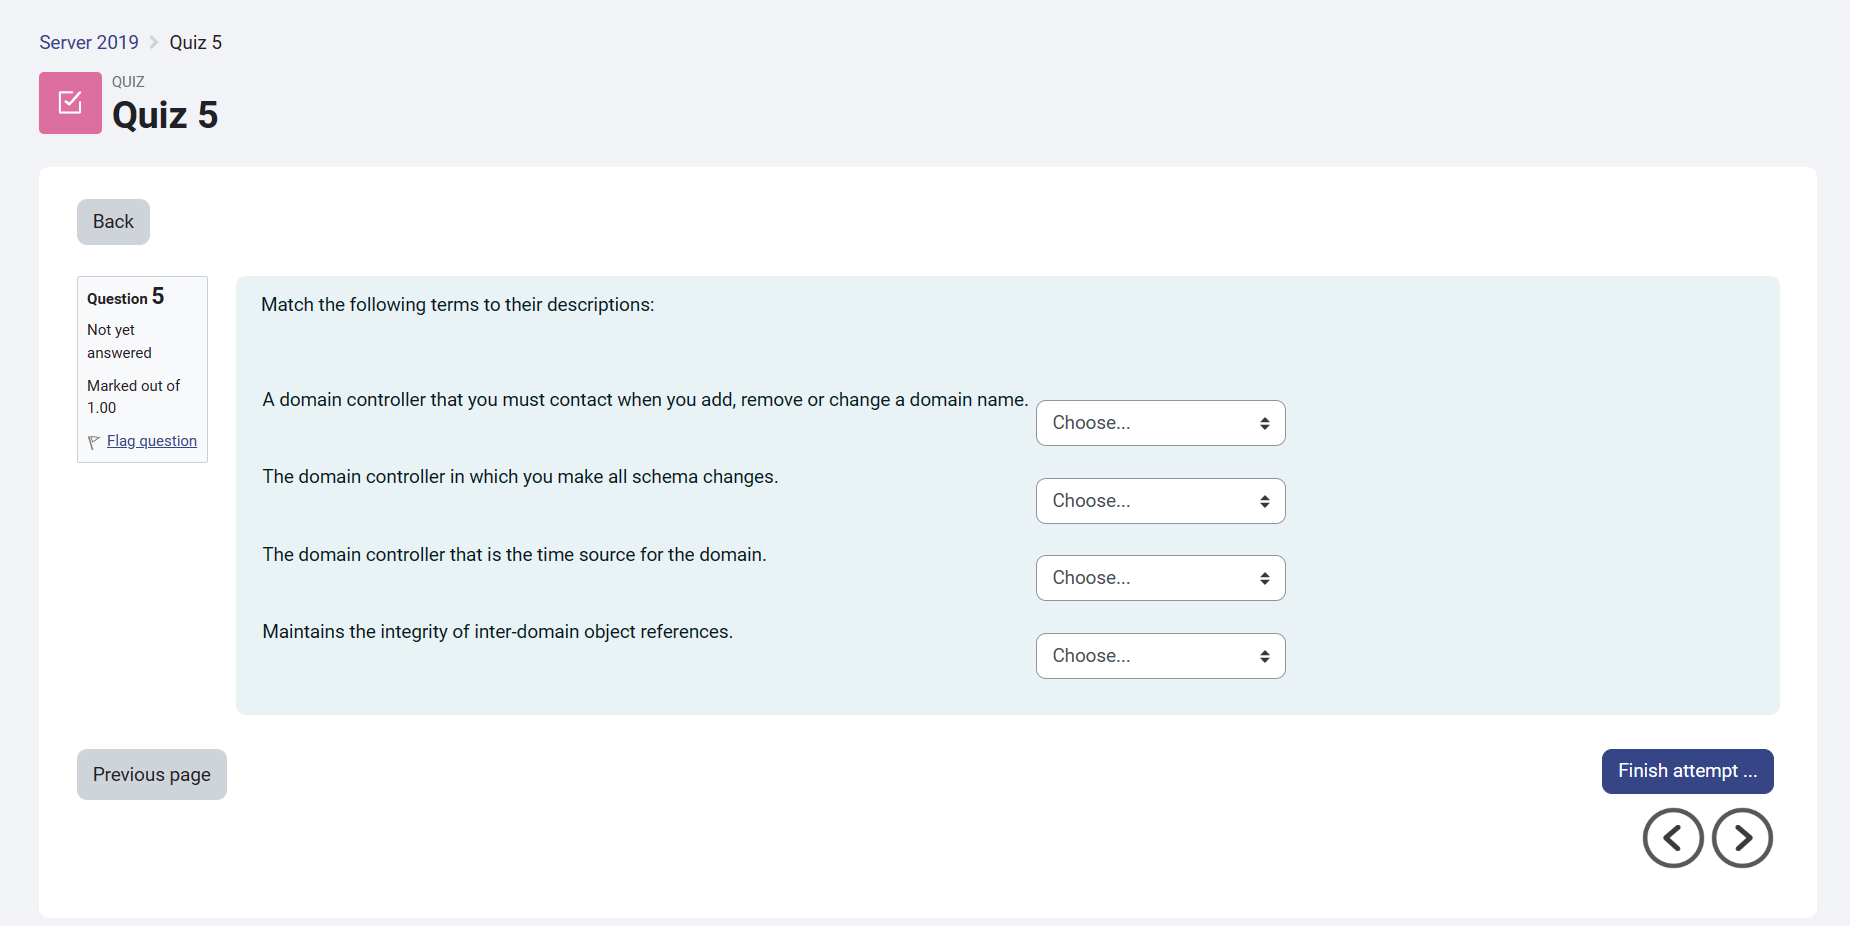Click the Flag question link
The image size is (1850, 926).
pyautogui.click(x=151, y=441)
